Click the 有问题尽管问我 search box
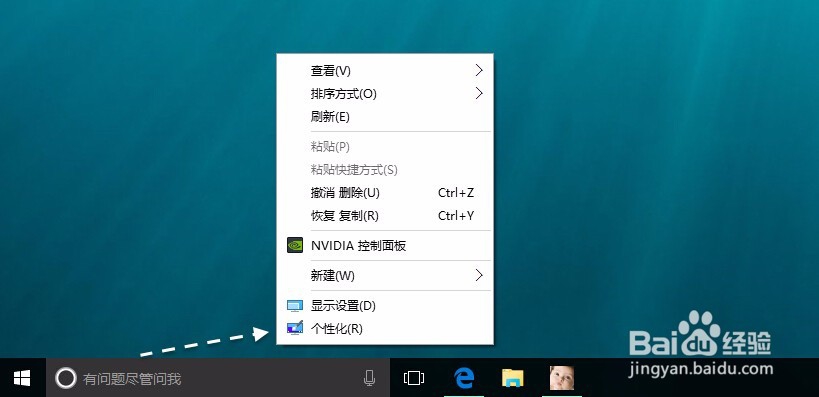 pos(218,378)
